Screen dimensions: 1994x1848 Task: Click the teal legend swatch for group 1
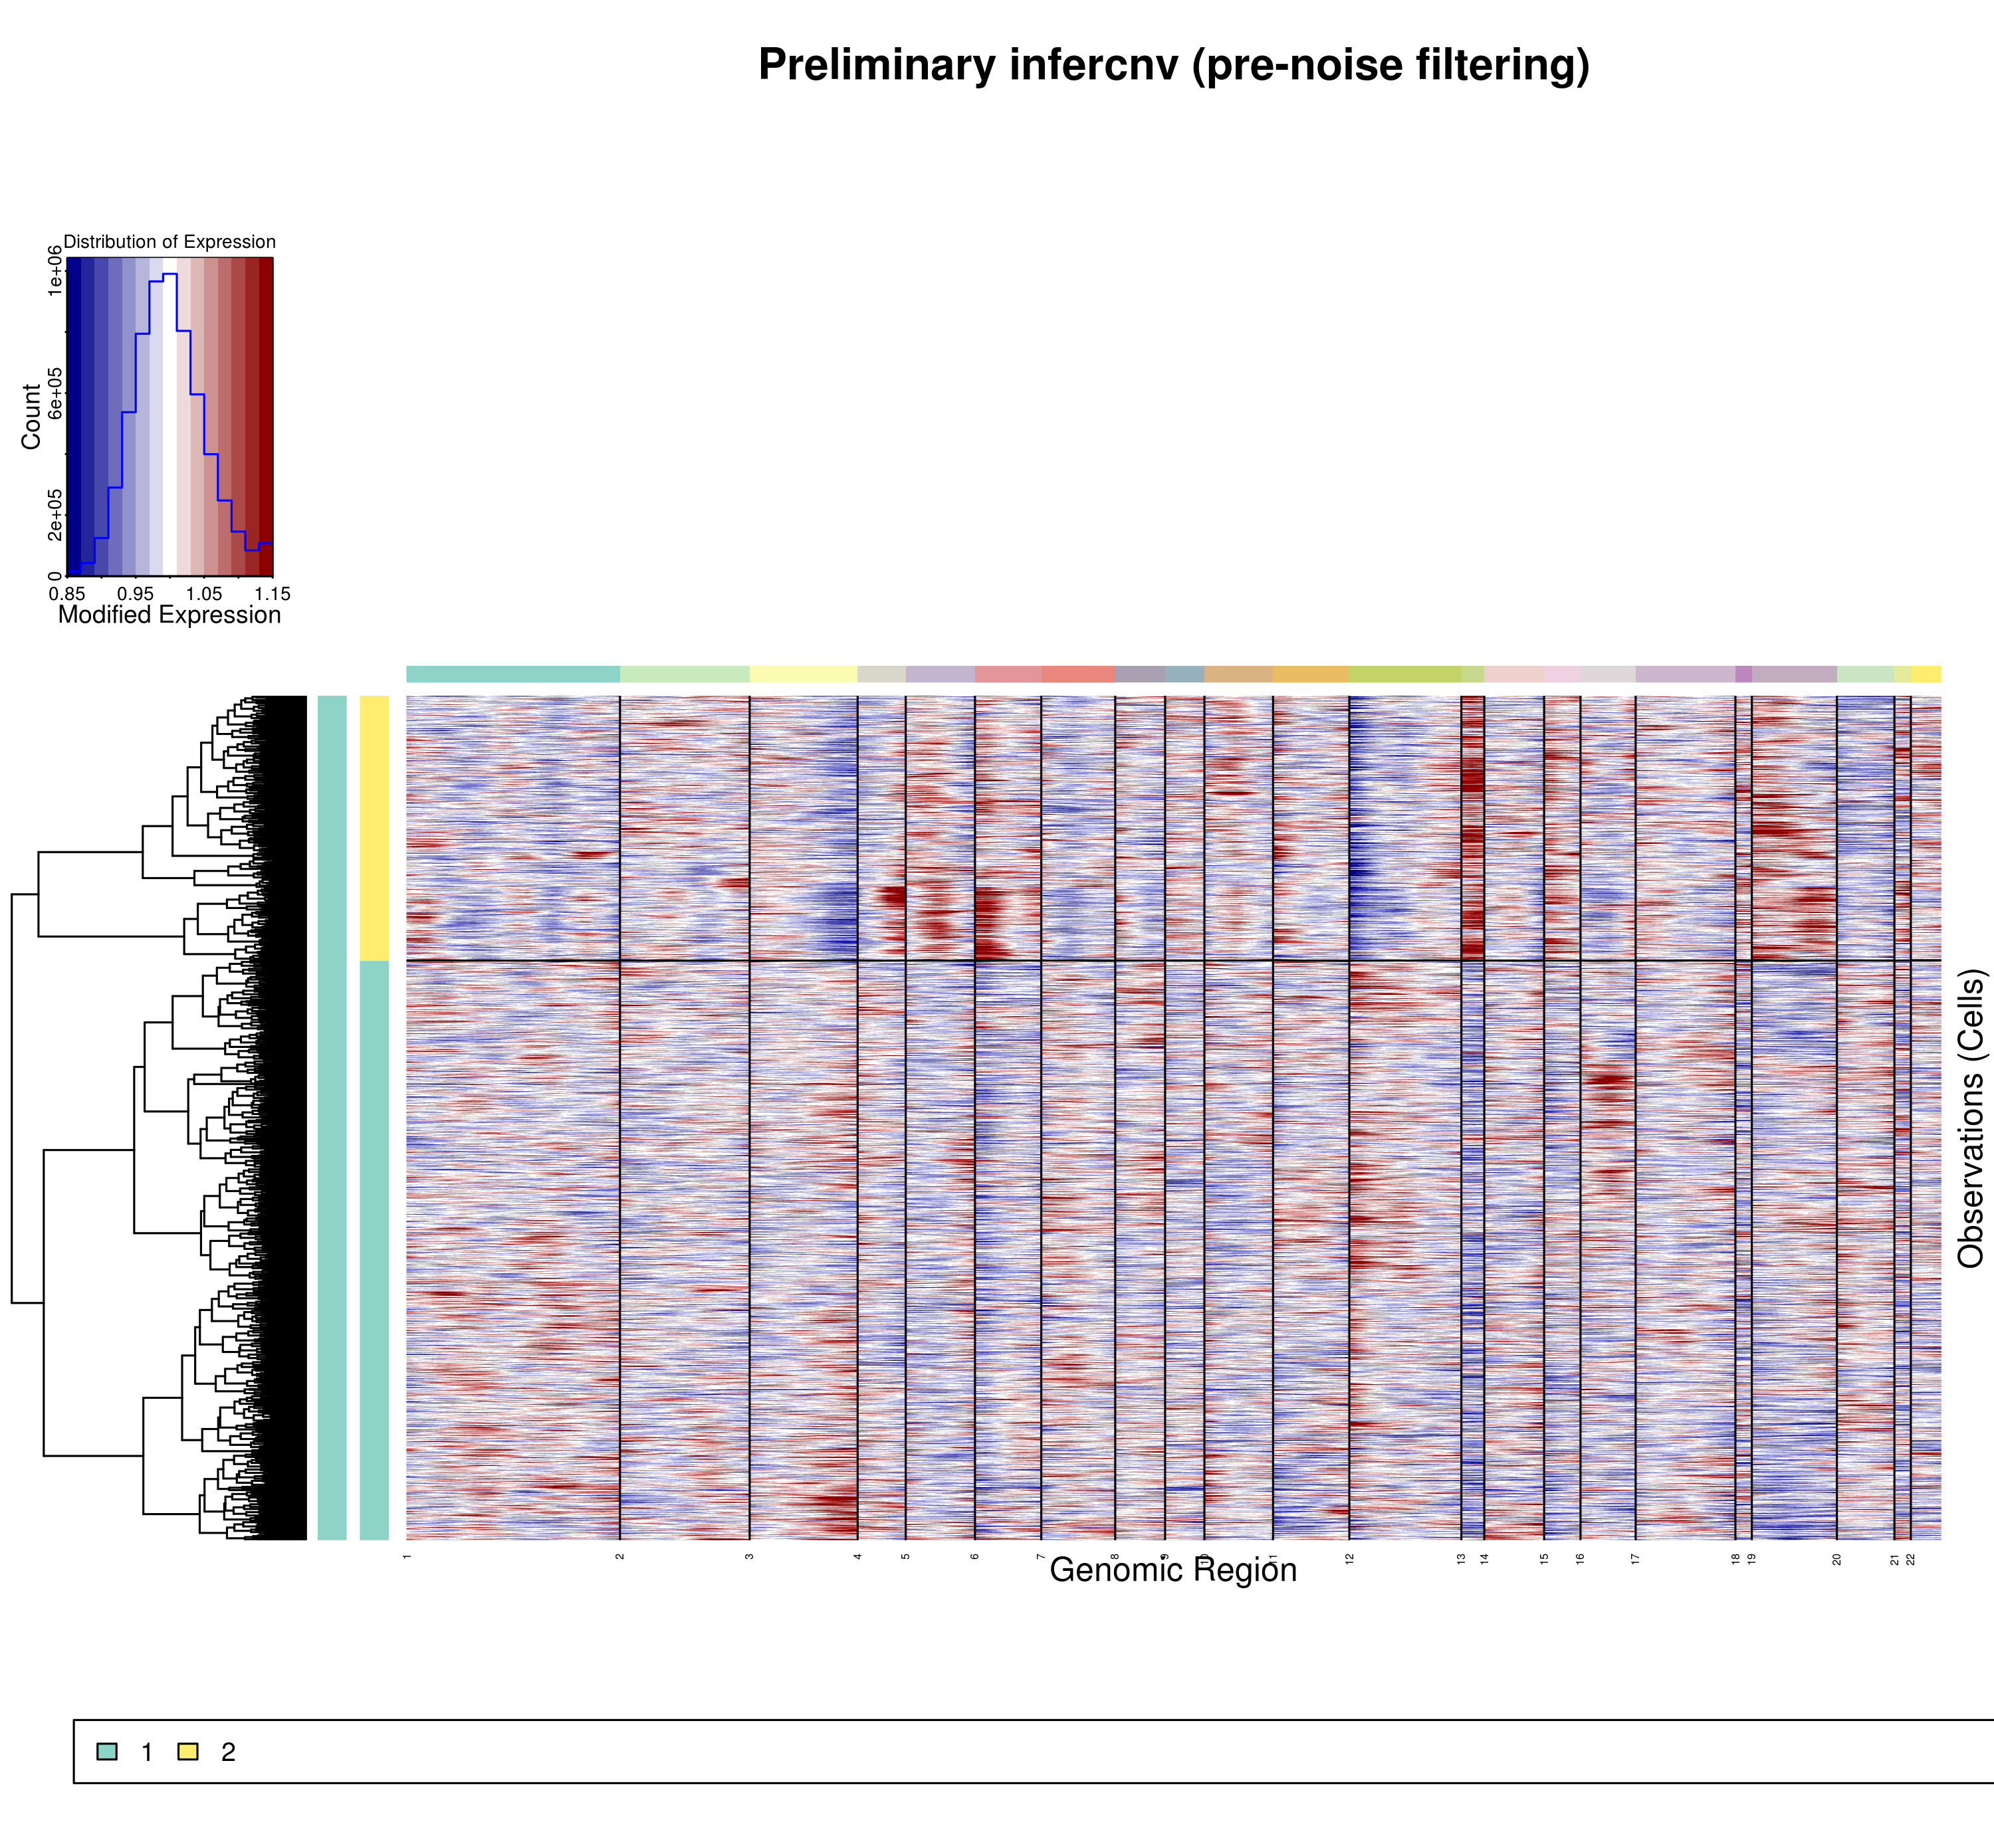tap(107, 1751)
